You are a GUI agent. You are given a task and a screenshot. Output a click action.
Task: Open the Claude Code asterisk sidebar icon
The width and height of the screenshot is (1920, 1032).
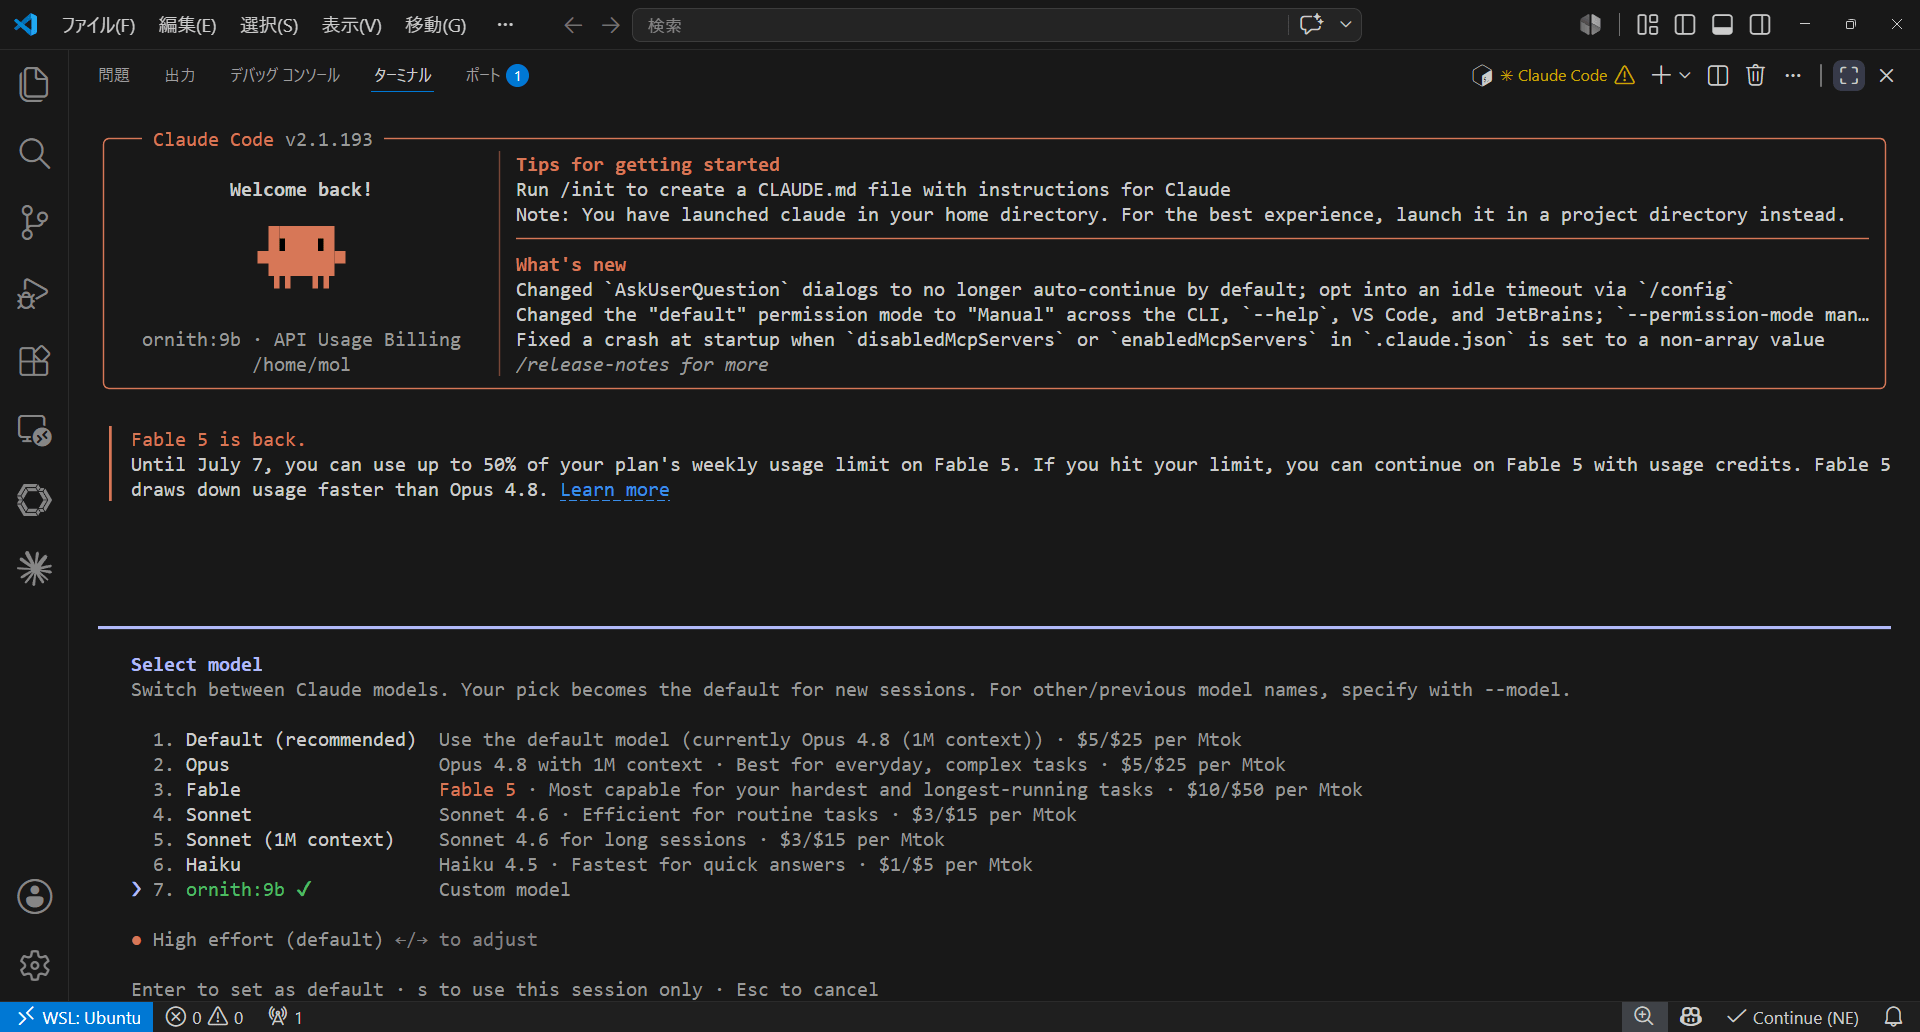34,569
